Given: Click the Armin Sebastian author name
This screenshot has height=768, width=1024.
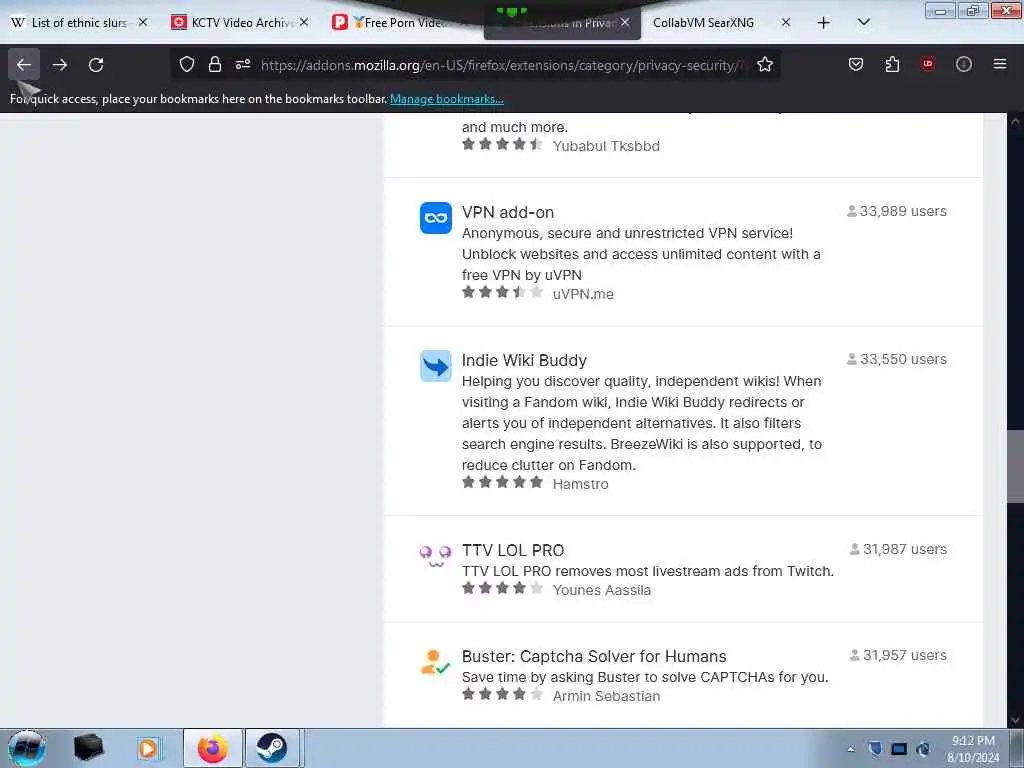Looking at the screenshot, I should click(606, 696).
